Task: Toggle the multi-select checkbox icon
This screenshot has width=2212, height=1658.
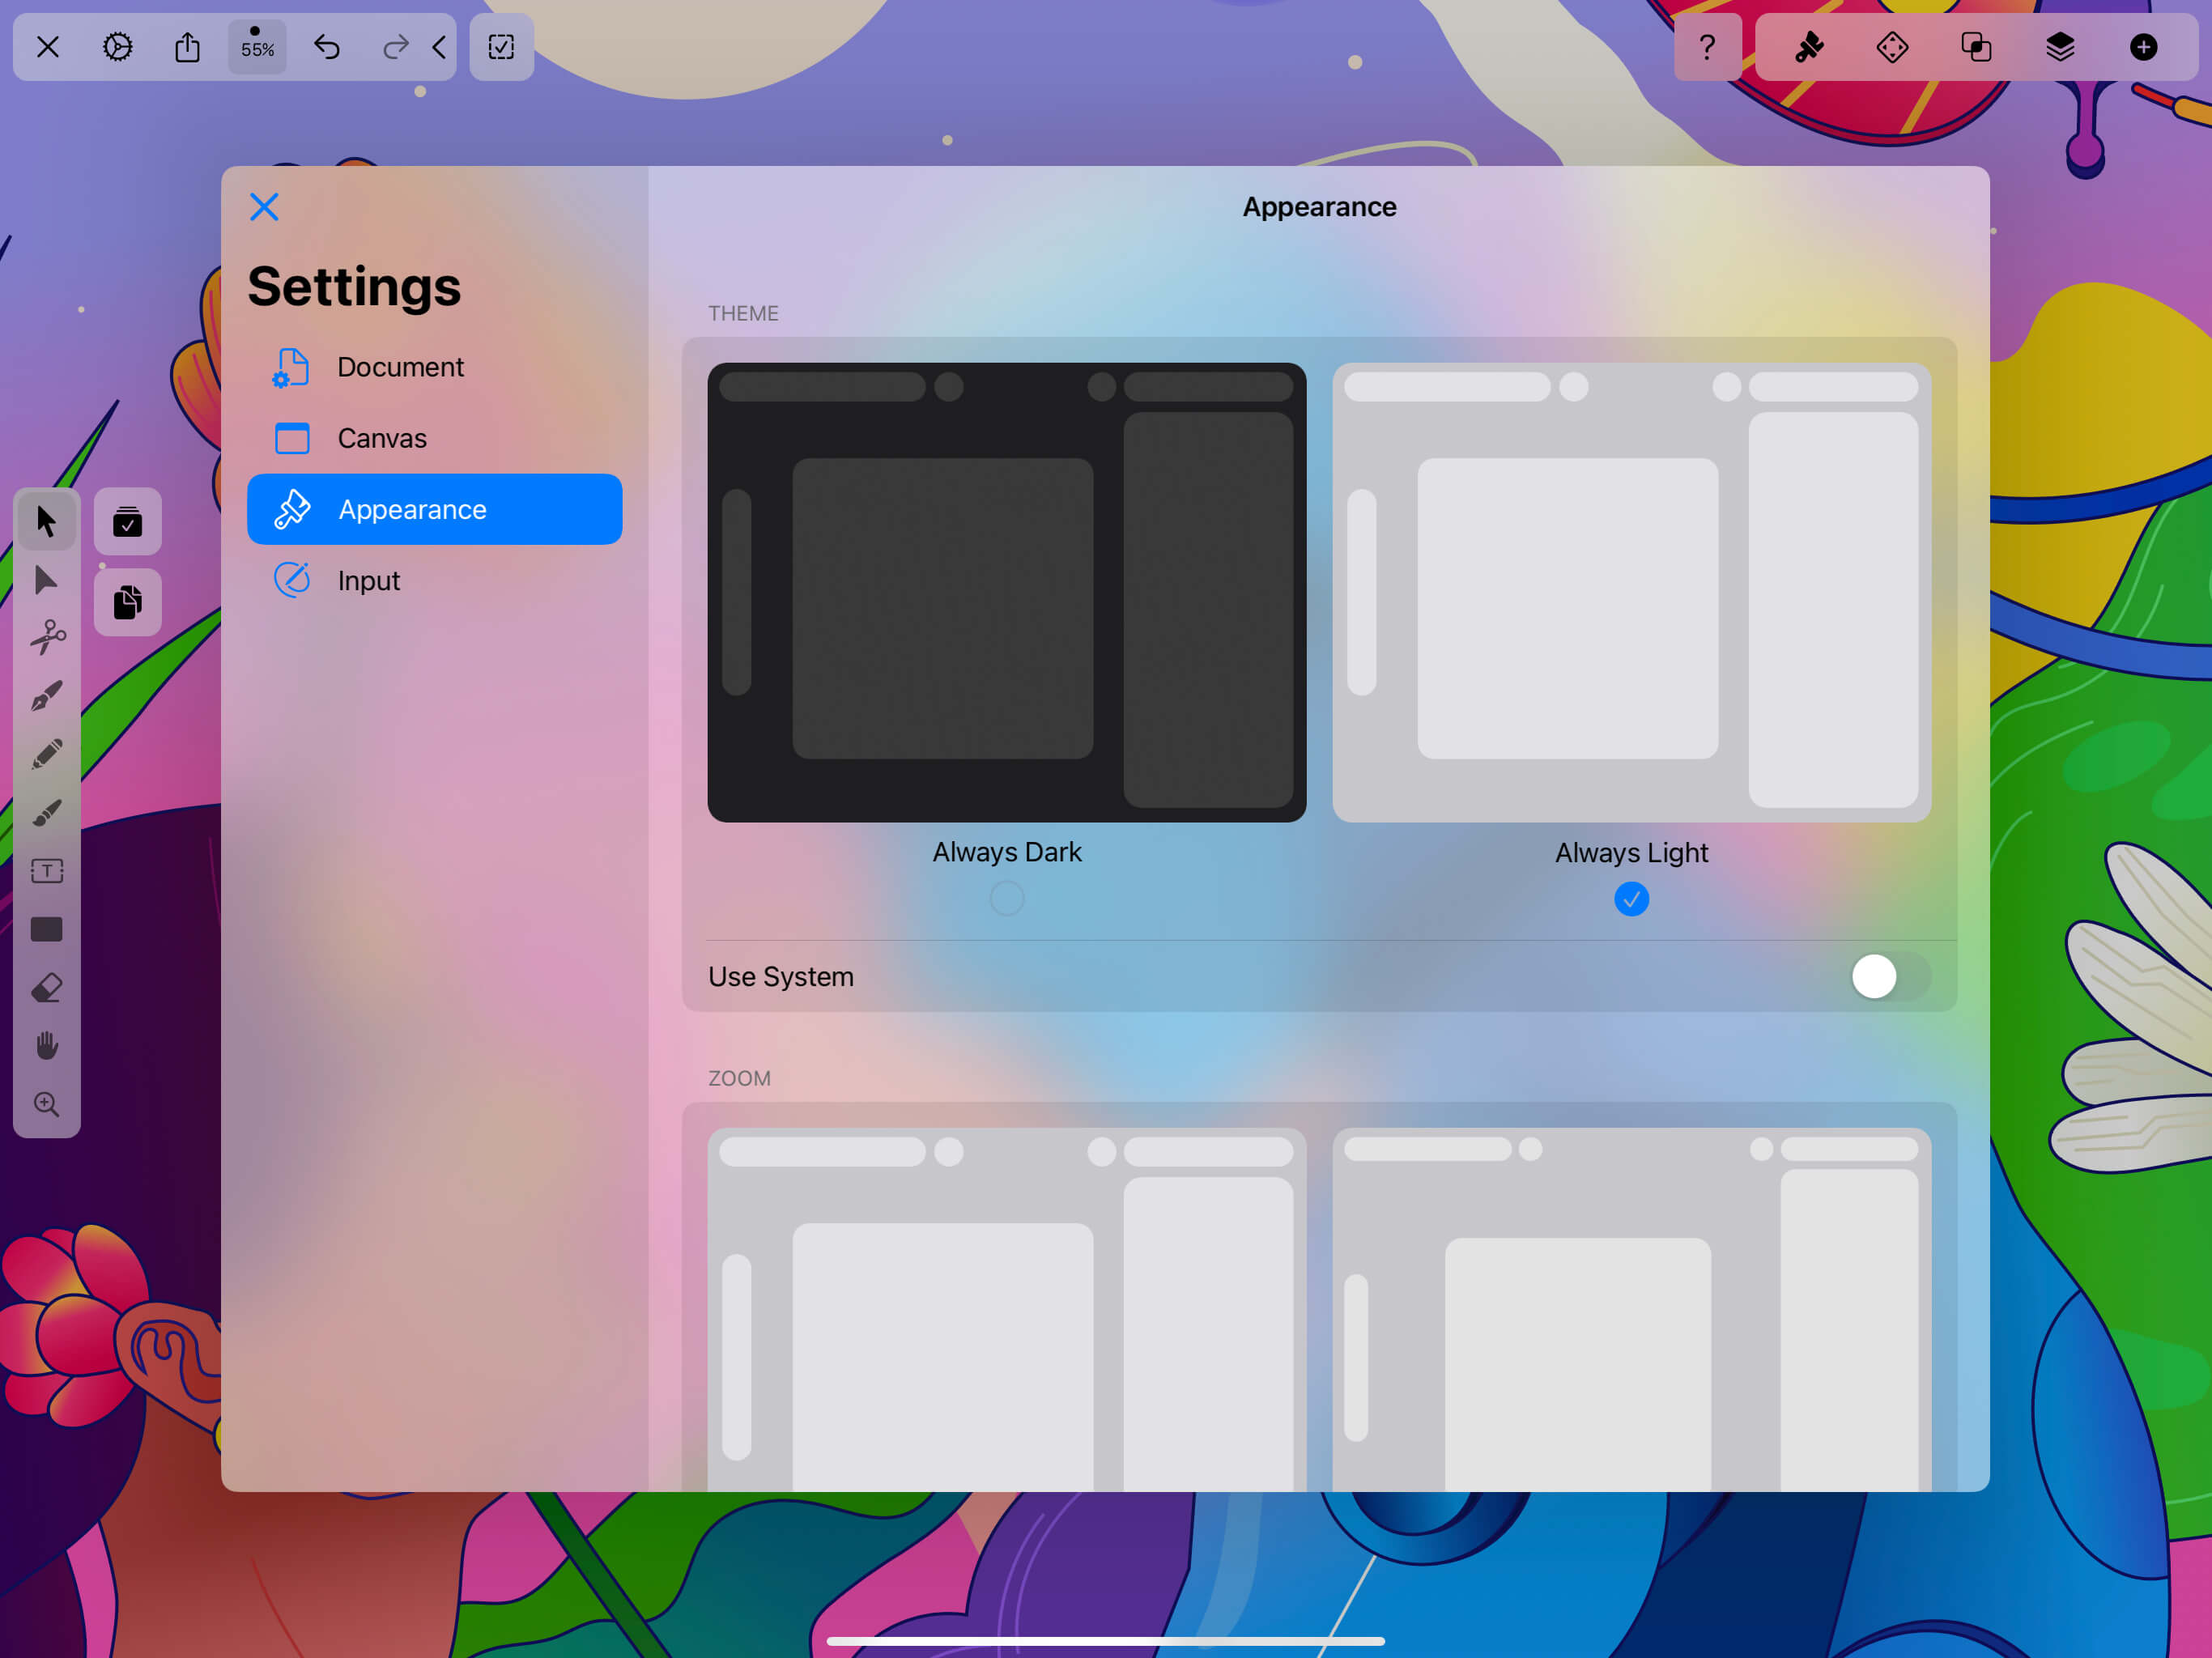Action: click(501, 47)
